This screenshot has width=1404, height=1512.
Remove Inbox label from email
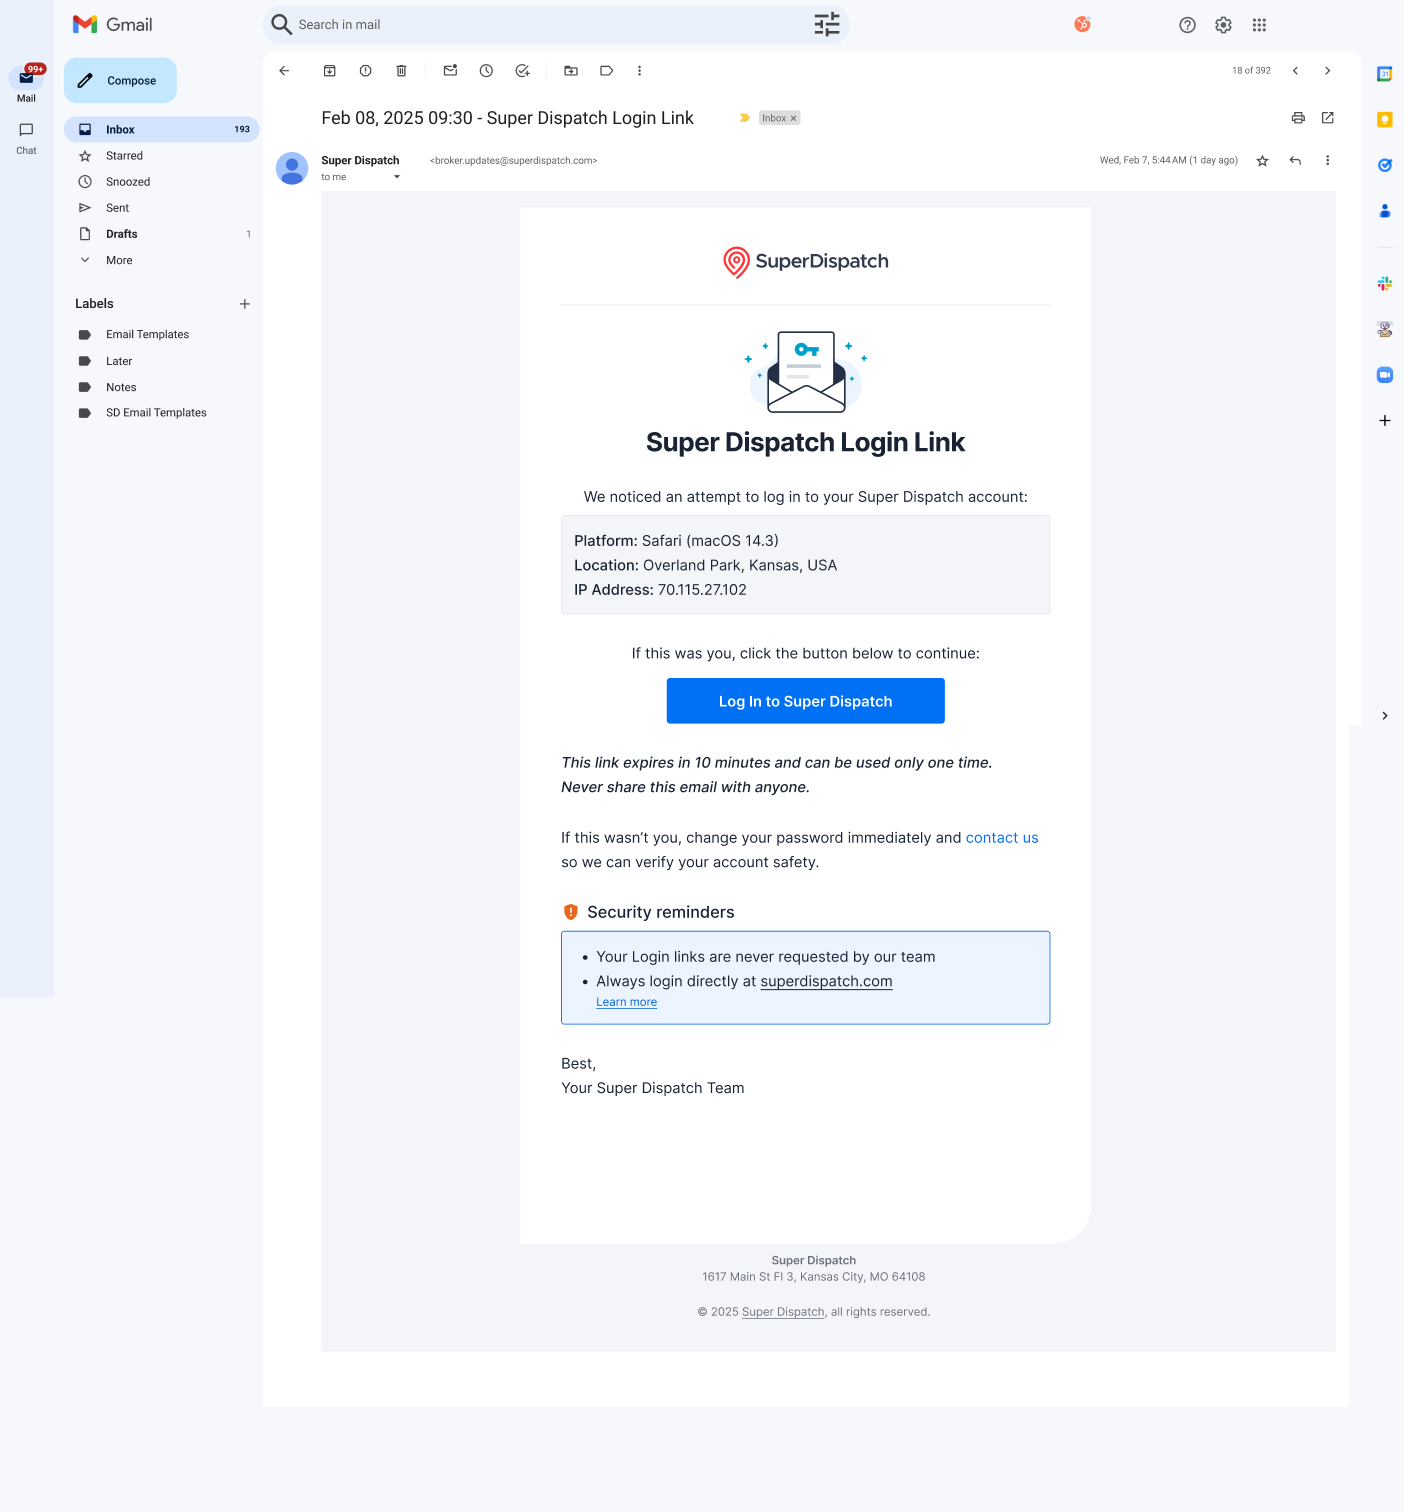[794, 118]
